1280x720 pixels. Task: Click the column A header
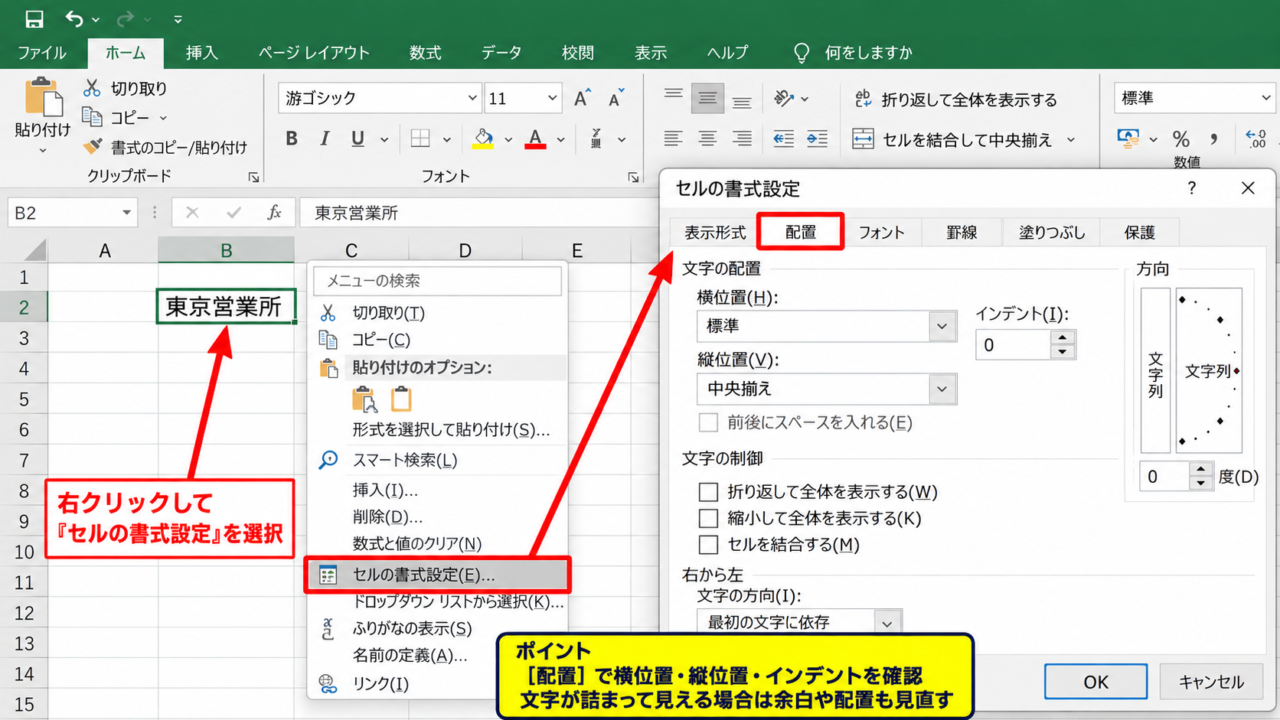point(104,250)
